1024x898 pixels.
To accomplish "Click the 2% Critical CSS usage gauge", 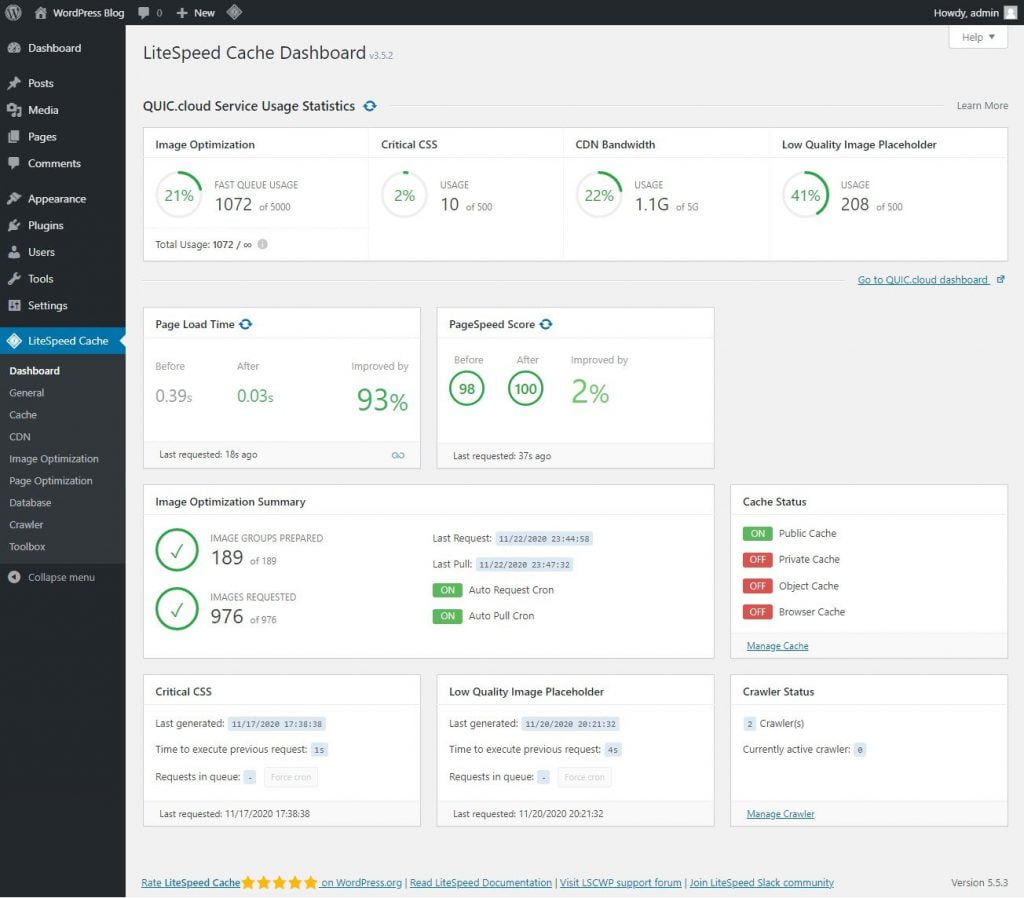I will [x=404, y=195].
